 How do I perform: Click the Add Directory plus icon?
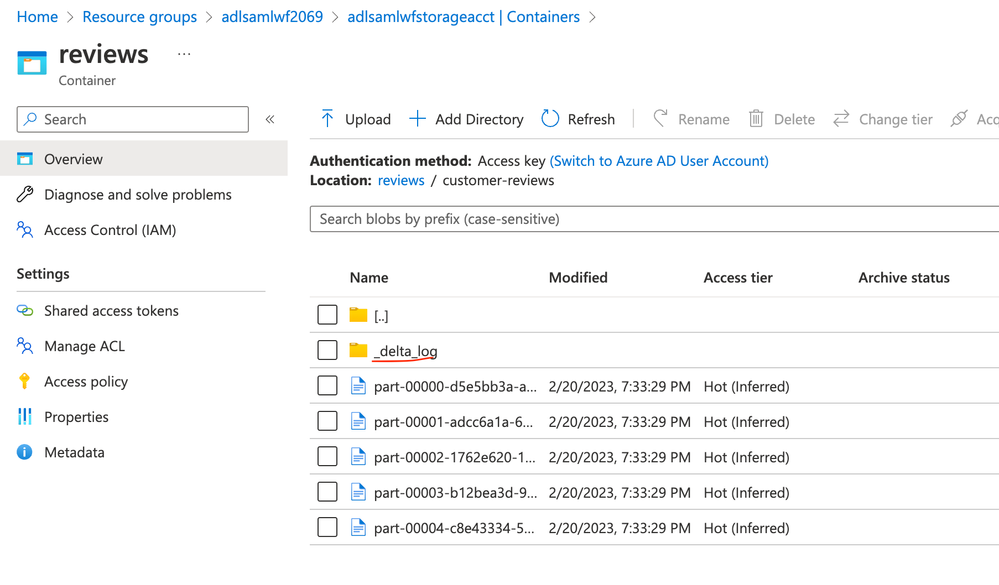(x=417, y=119)
